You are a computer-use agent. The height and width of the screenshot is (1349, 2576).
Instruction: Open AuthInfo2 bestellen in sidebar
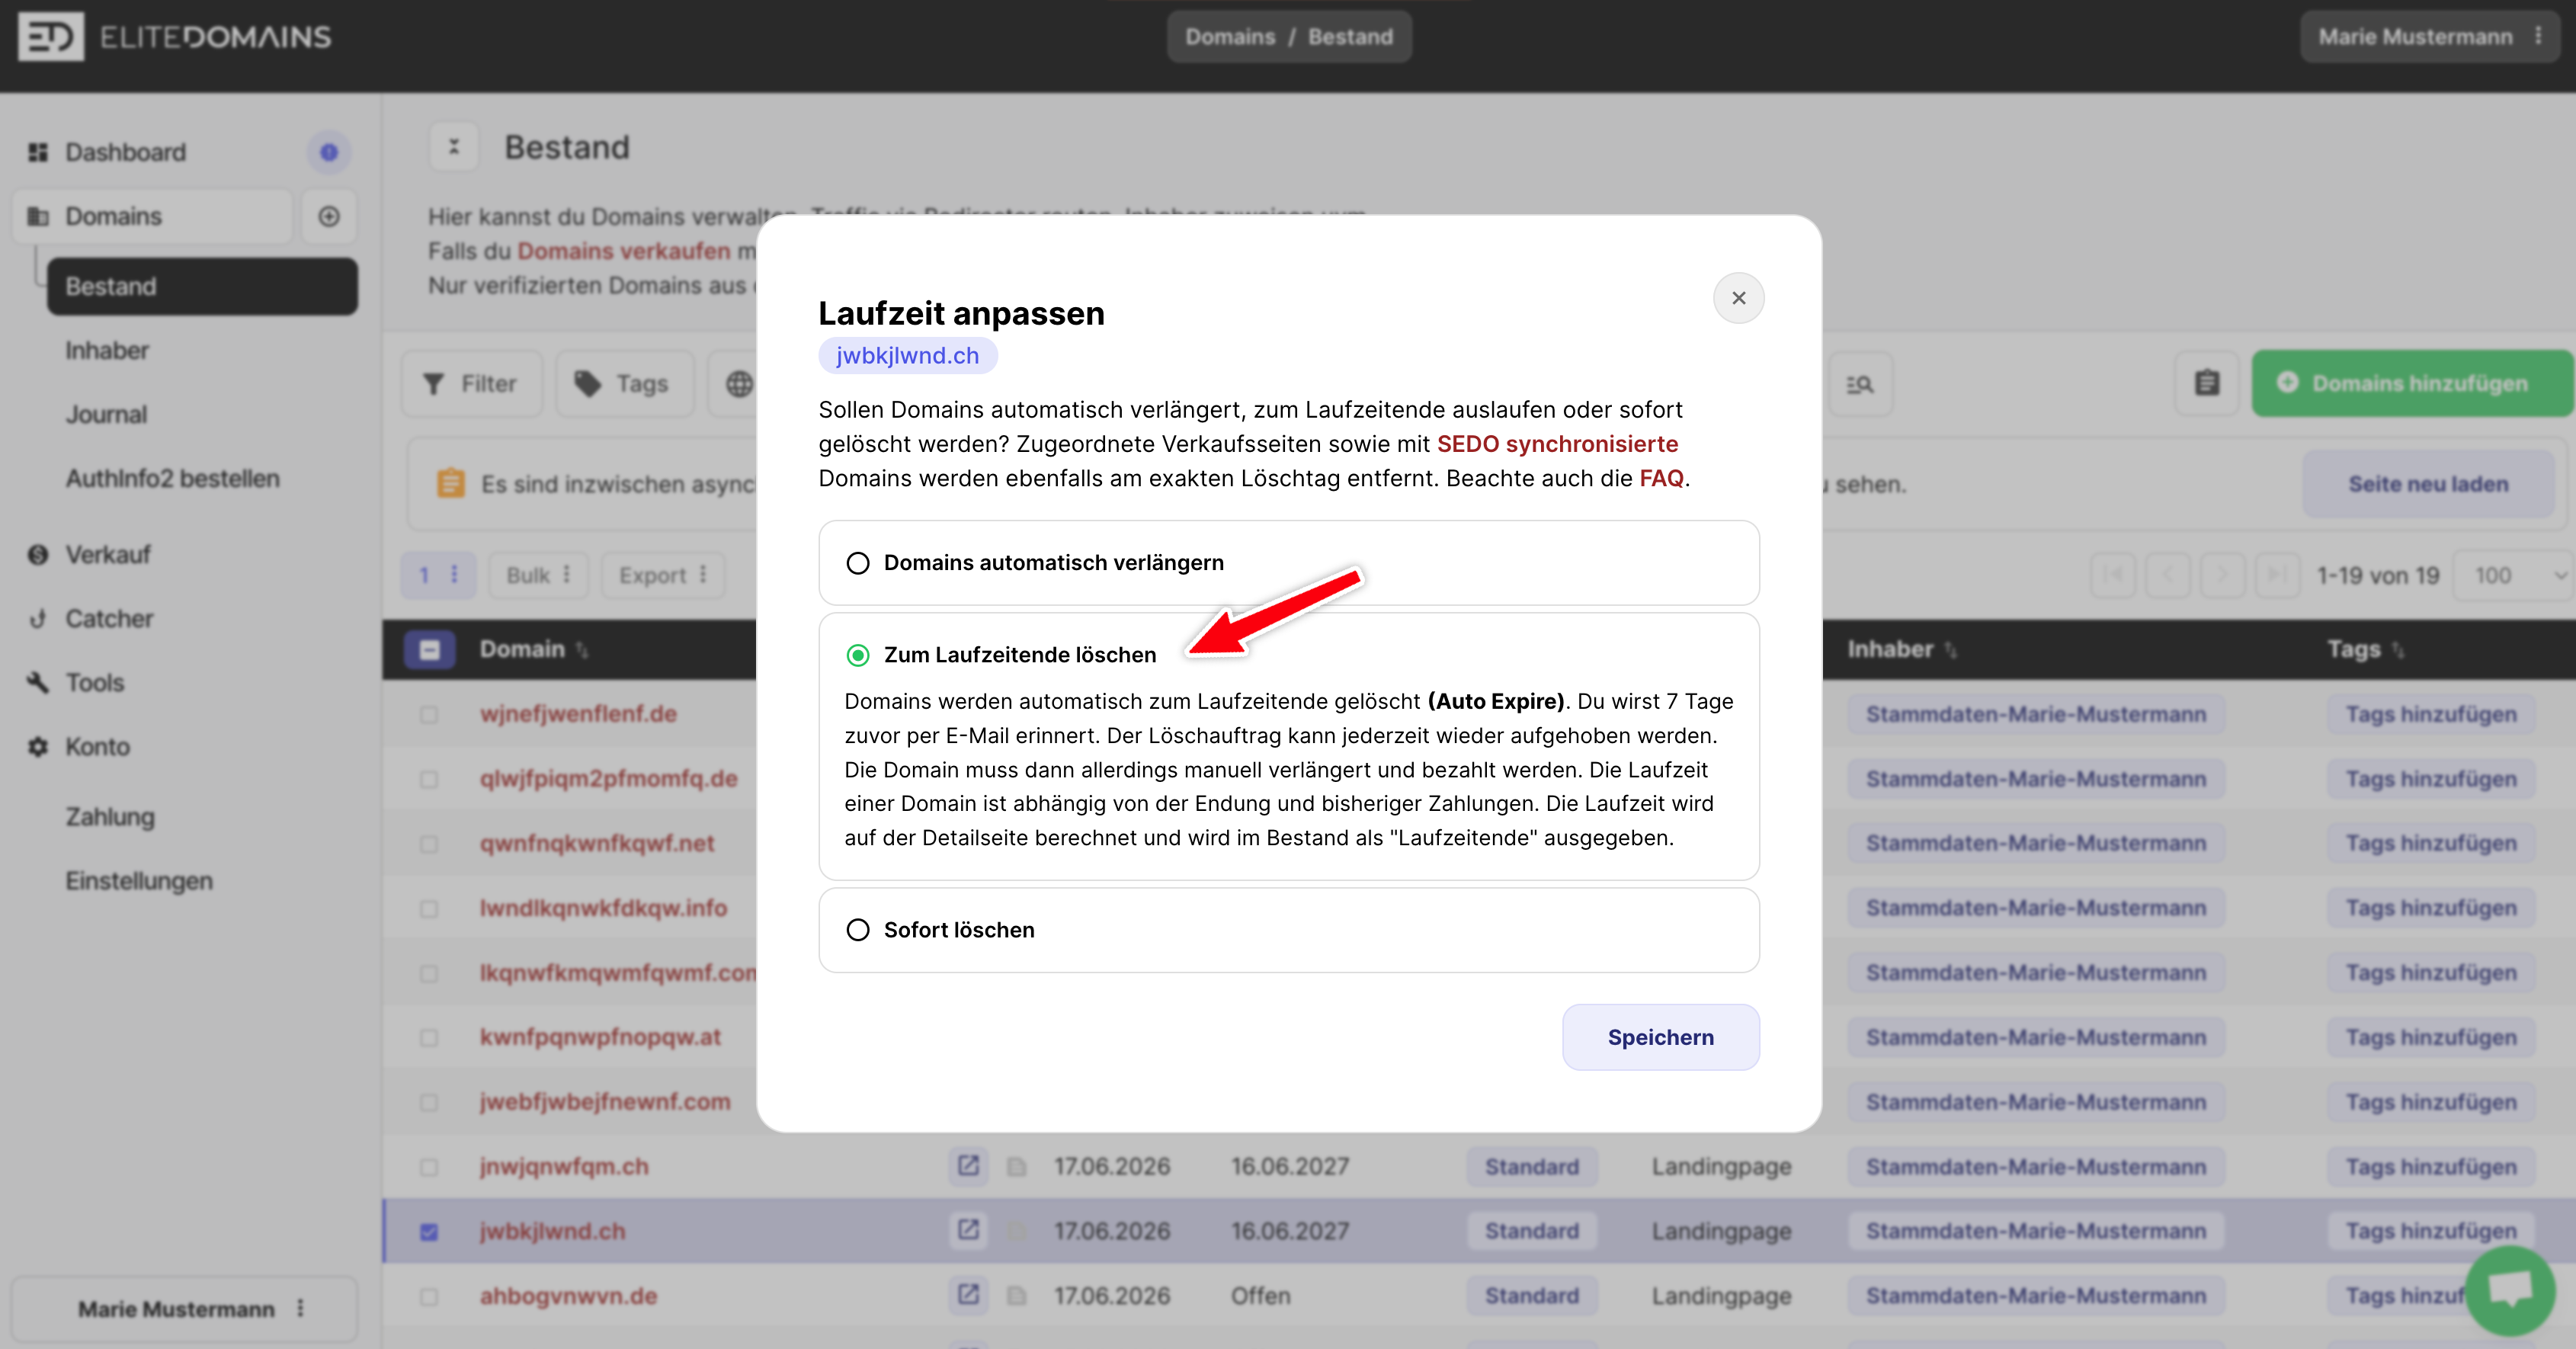click(x=172, y=478)
